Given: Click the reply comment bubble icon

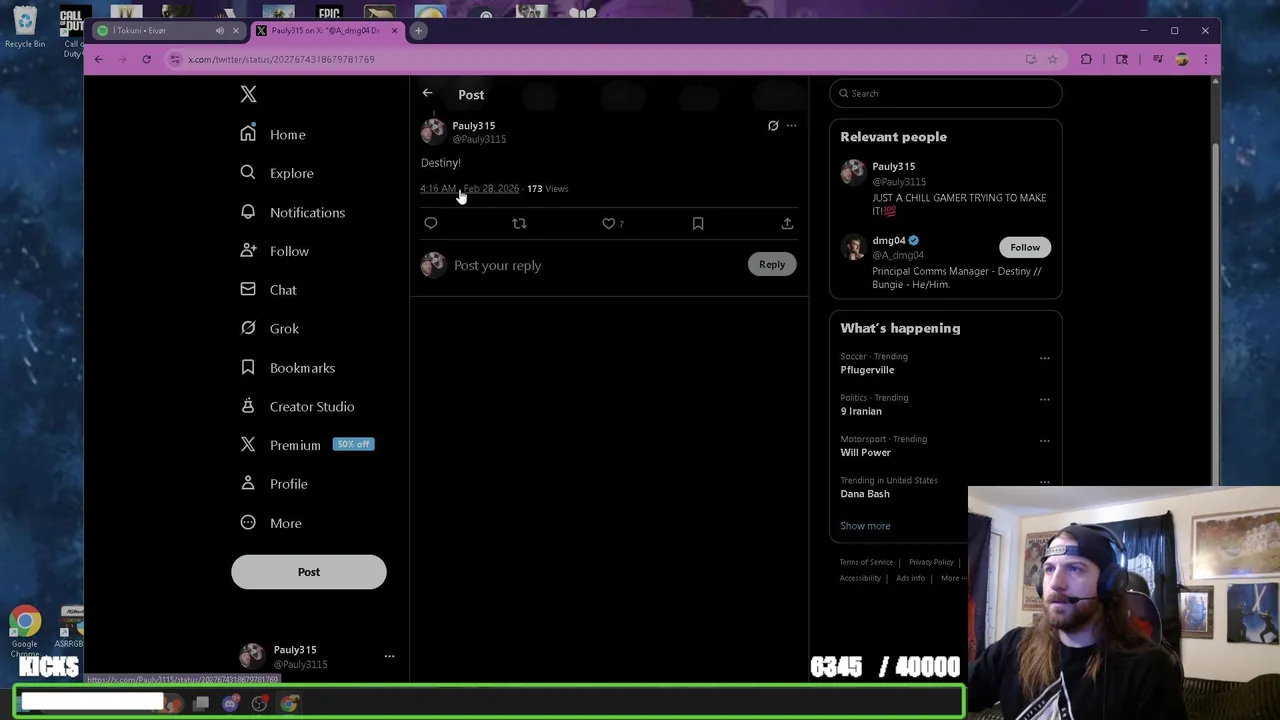Looking at the screenshot, I should [431, 223].
